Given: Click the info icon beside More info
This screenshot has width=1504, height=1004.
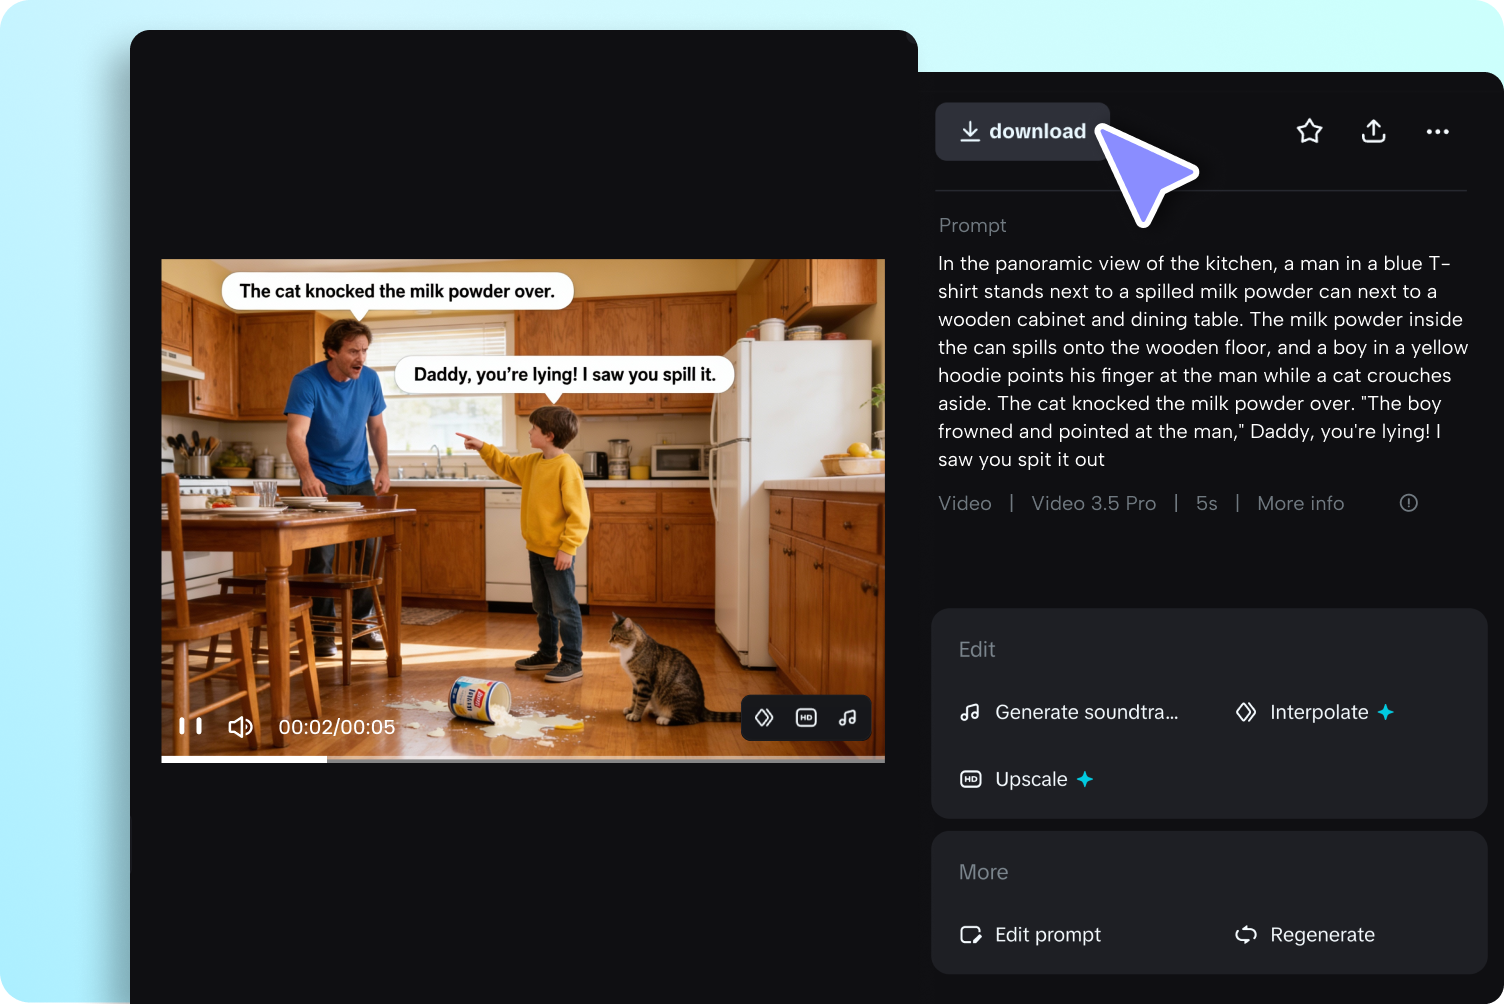Looking at the screenshot, I should 1408,503.
